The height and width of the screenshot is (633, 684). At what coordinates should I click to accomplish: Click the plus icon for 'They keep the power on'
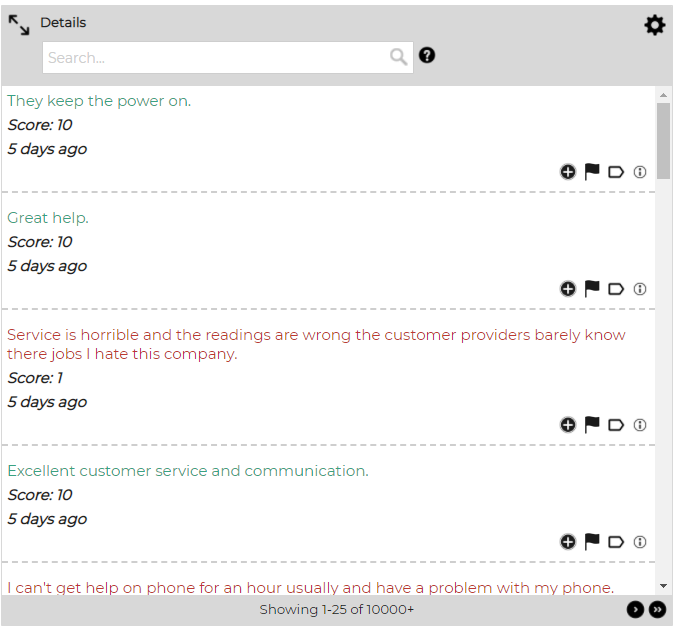point(568,172)
